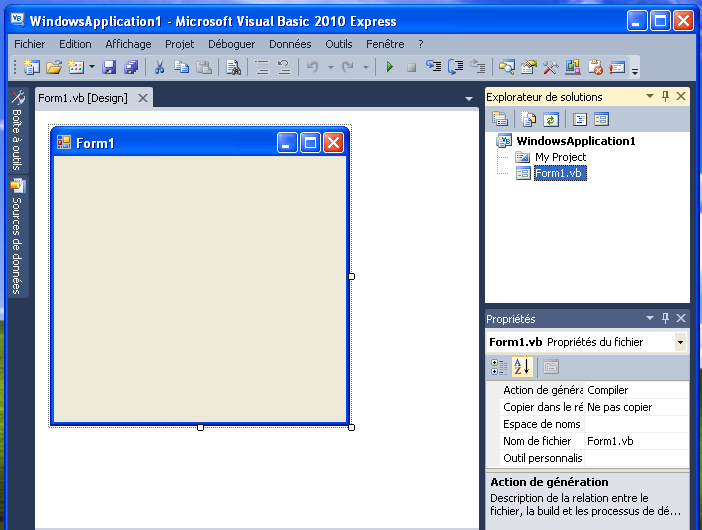Click the View Designer icon in Solution Explorer
Image resolution: width=702 pixels, height=530 pixels.
(x=601, y=119)
